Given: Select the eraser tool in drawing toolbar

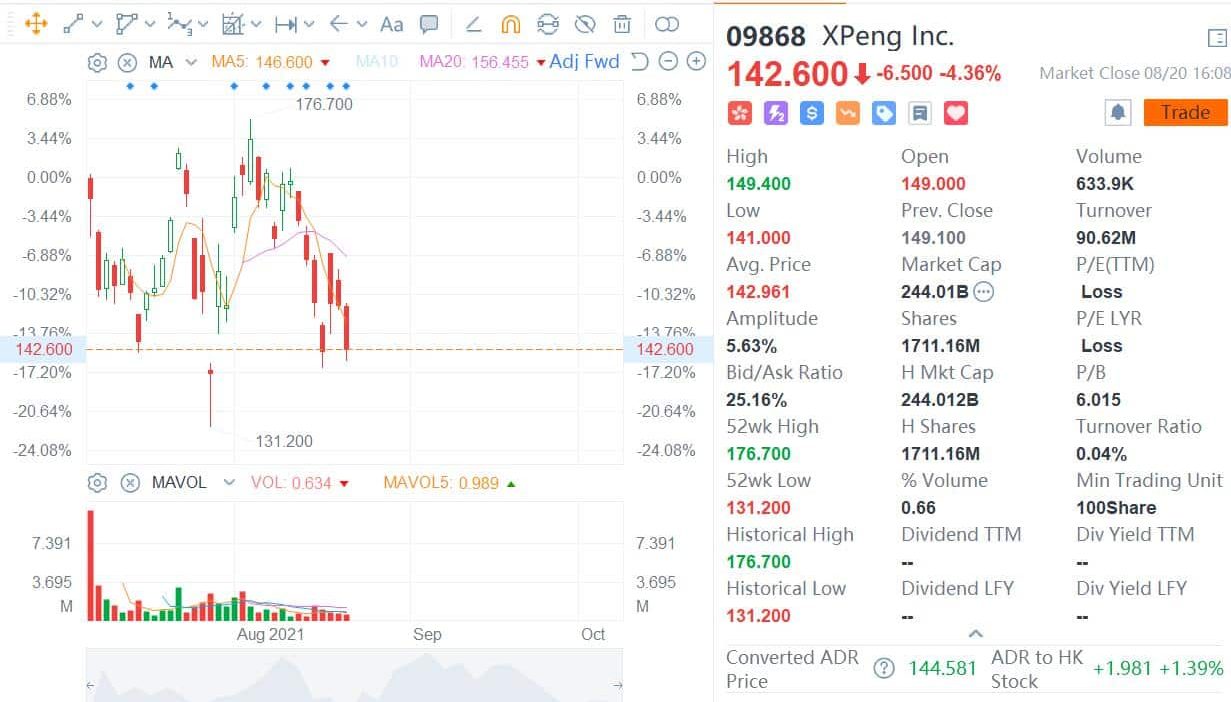Looking at the screenshot, I should tap(473, 24).
